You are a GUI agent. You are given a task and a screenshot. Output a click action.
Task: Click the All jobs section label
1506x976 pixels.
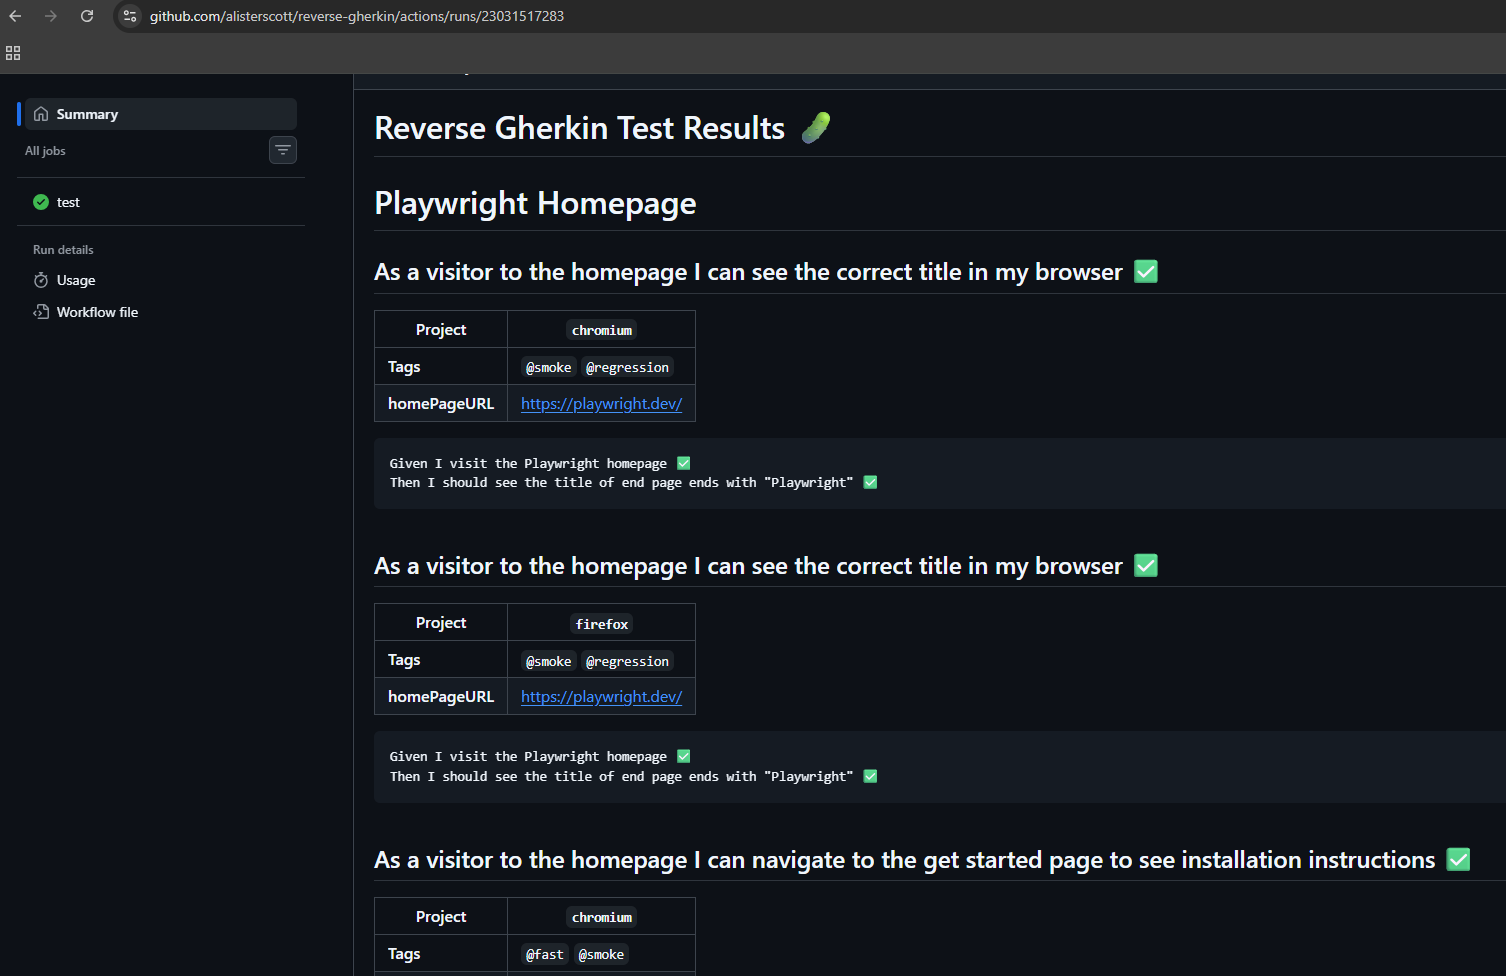[x=45, y=150]
